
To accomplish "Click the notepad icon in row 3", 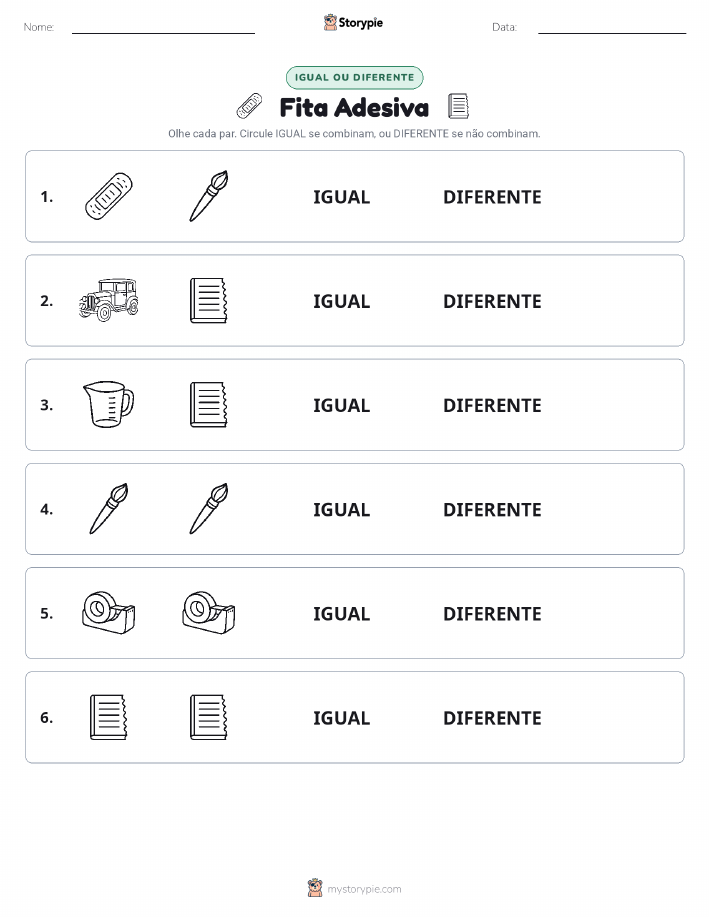I will pos(208,405).
